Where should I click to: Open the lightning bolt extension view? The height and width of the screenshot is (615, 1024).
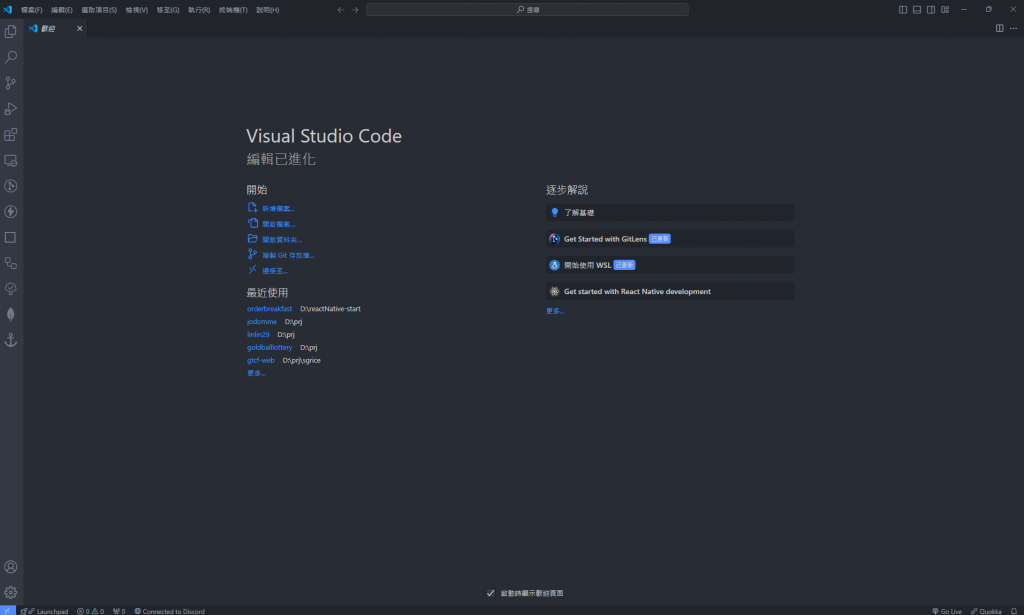[10, 212]
